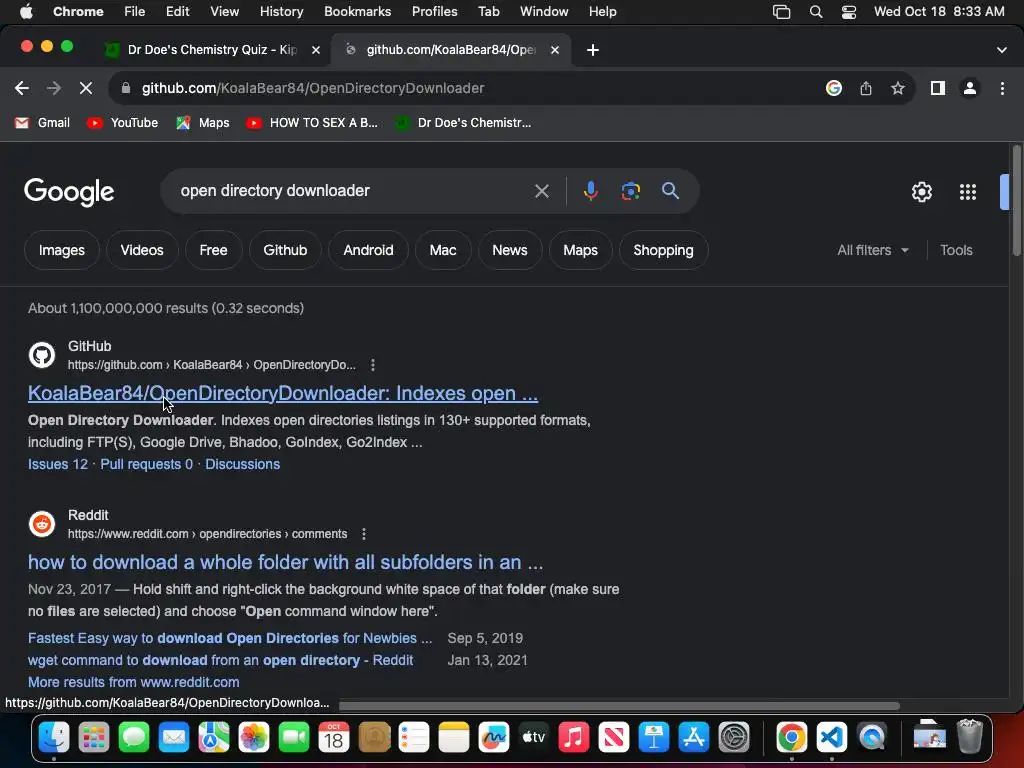Open the Chrome profile icon

pyautogui.click(x=970, y=88)
